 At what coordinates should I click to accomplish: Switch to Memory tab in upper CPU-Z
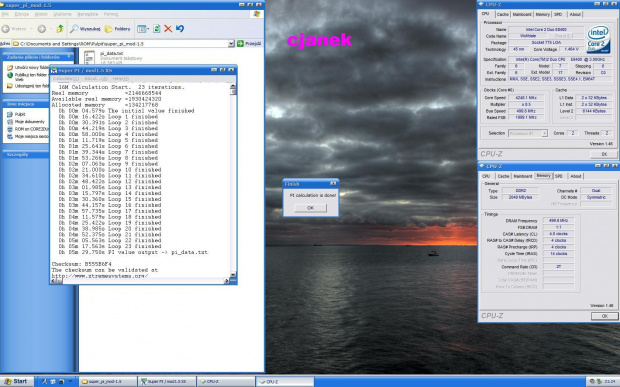pos(542,14)
